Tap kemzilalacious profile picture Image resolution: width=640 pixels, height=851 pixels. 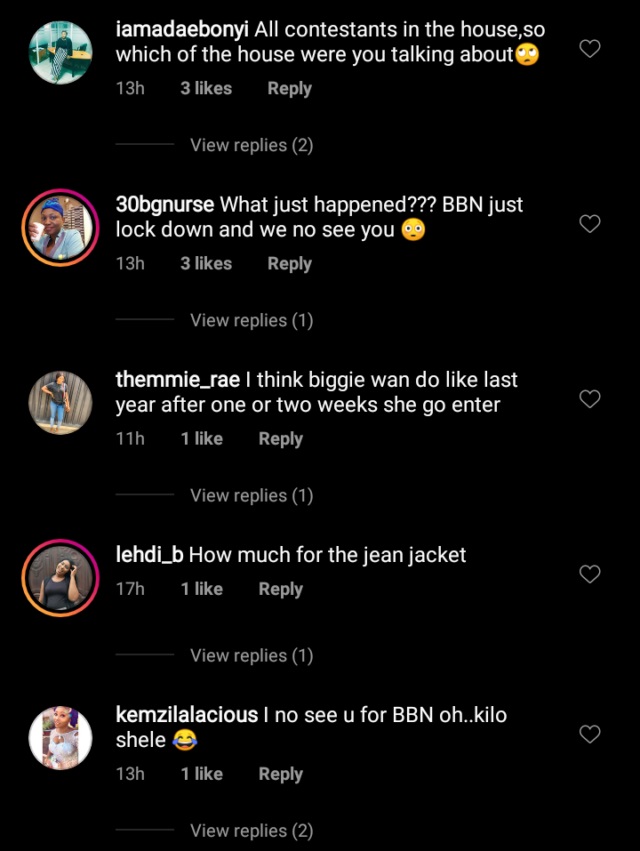coord(59,738)
